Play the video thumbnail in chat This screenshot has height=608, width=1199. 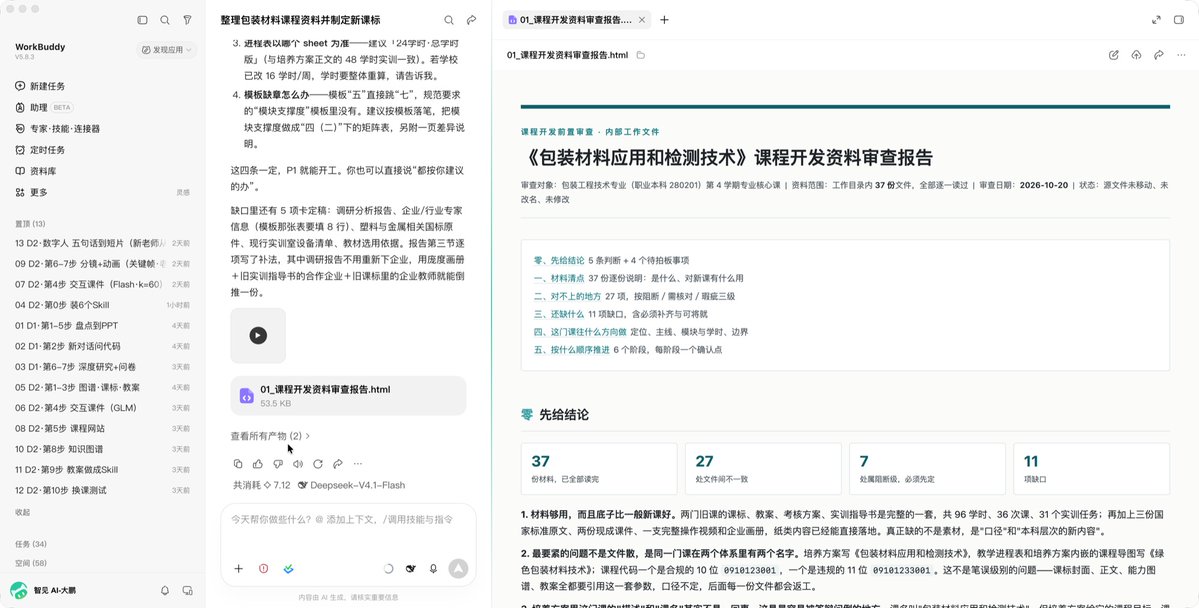coord(258,336)
